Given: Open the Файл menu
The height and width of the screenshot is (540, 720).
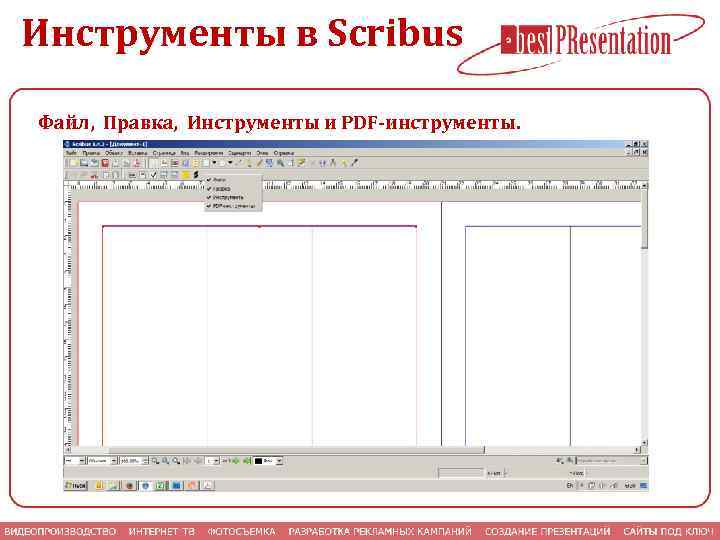Looking at the screenshot, I should coord(71,153).
